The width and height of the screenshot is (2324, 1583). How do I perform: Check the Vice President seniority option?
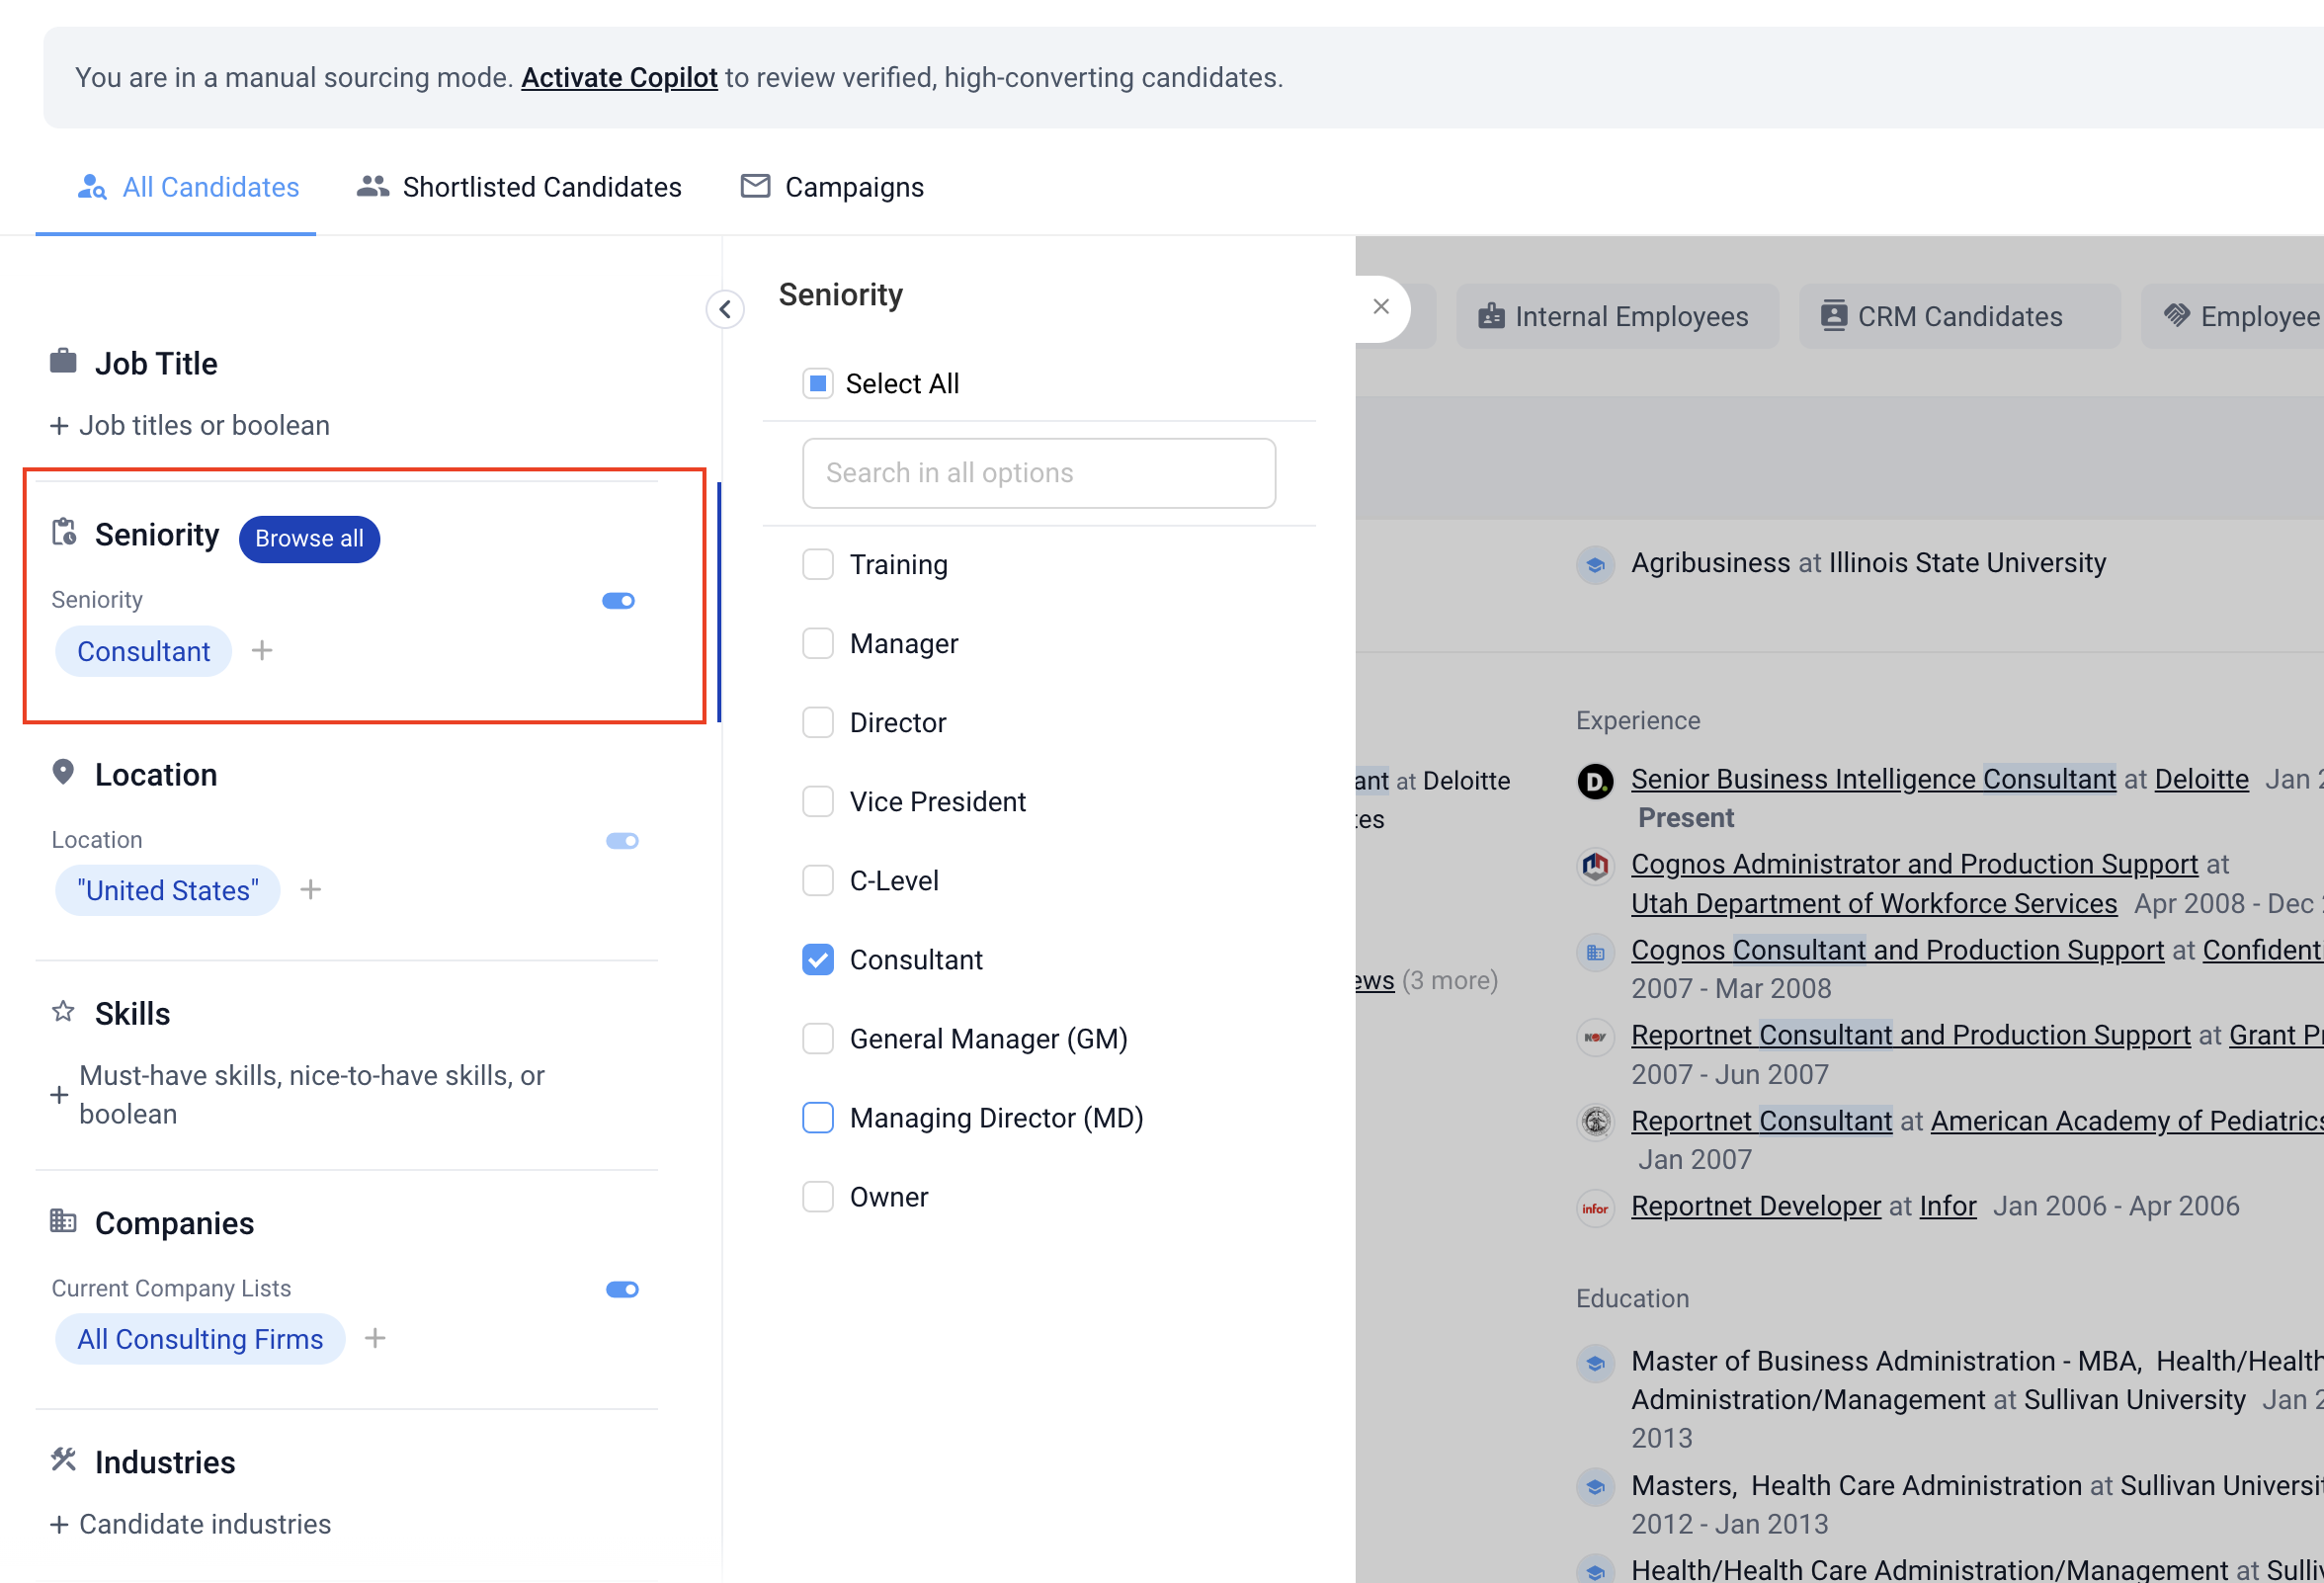818,802
